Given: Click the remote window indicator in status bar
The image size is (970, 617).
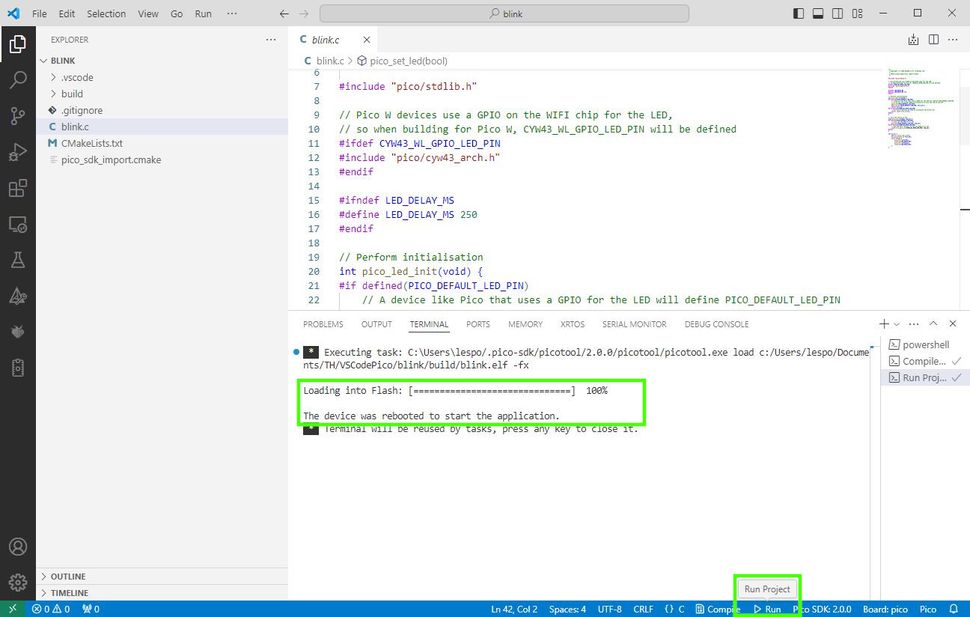Looking at the screenshot, I should [12, 609].
